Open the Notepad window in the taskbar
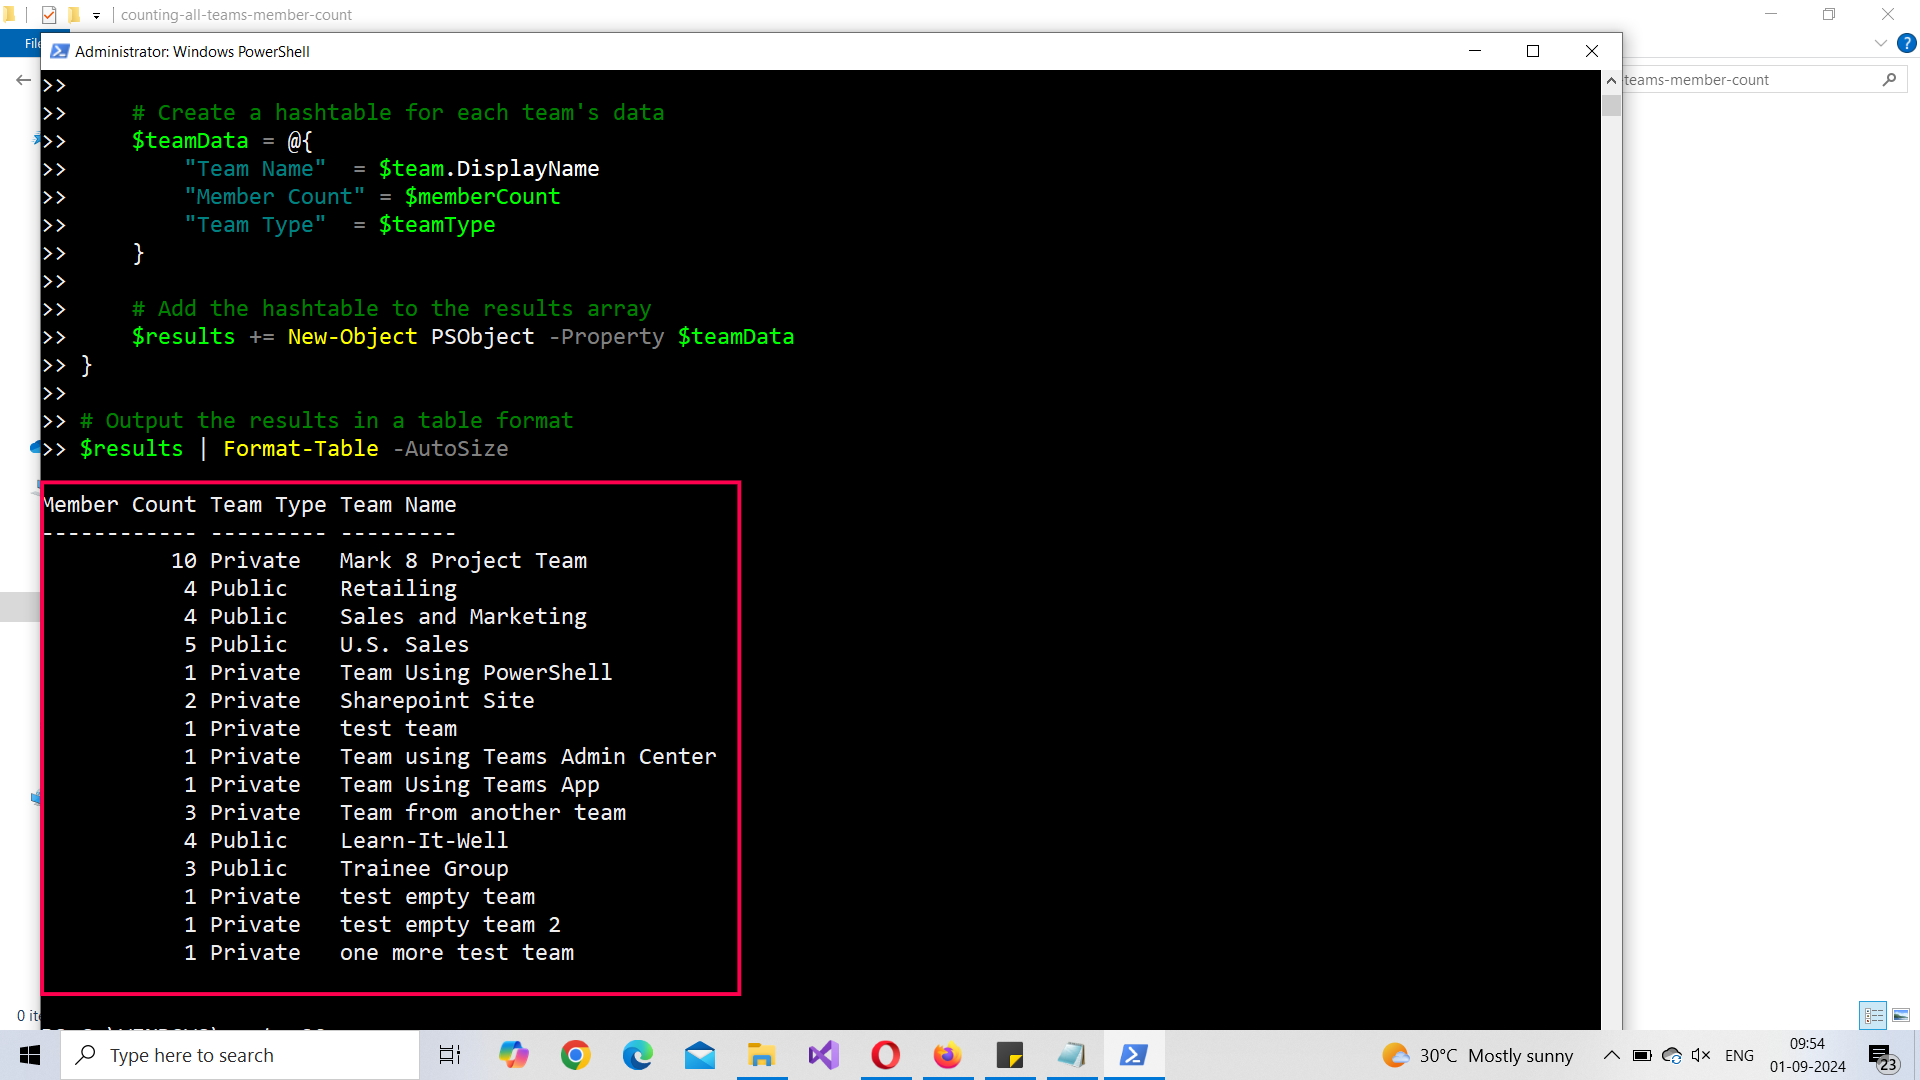This screenshot has height=1080, width=1920. 1071,1055
